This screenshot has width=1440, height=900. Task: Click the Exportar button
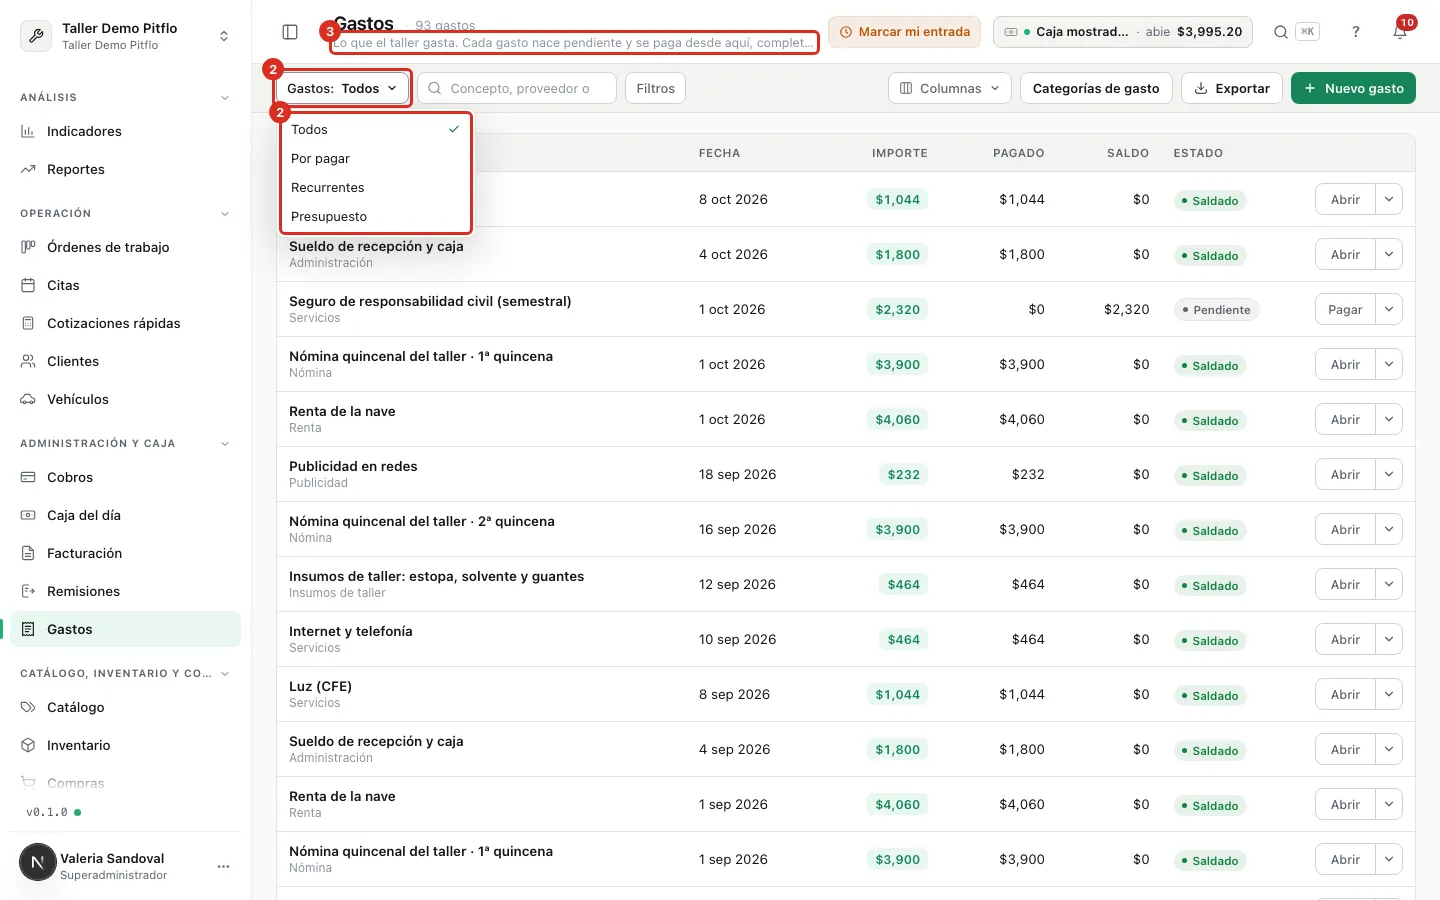(x=1232, y=88)
